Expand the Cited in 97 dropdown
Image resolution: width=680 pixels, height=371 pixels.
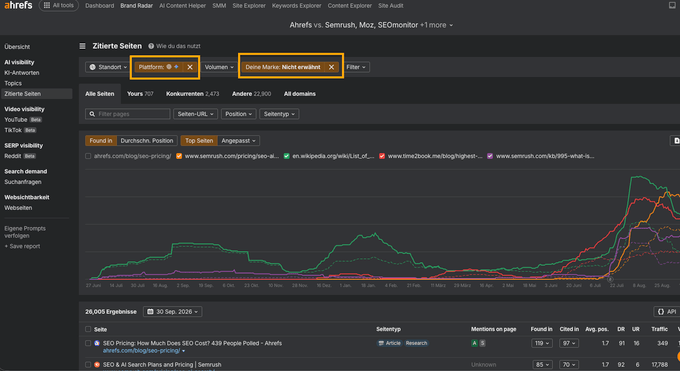(569, 343)
